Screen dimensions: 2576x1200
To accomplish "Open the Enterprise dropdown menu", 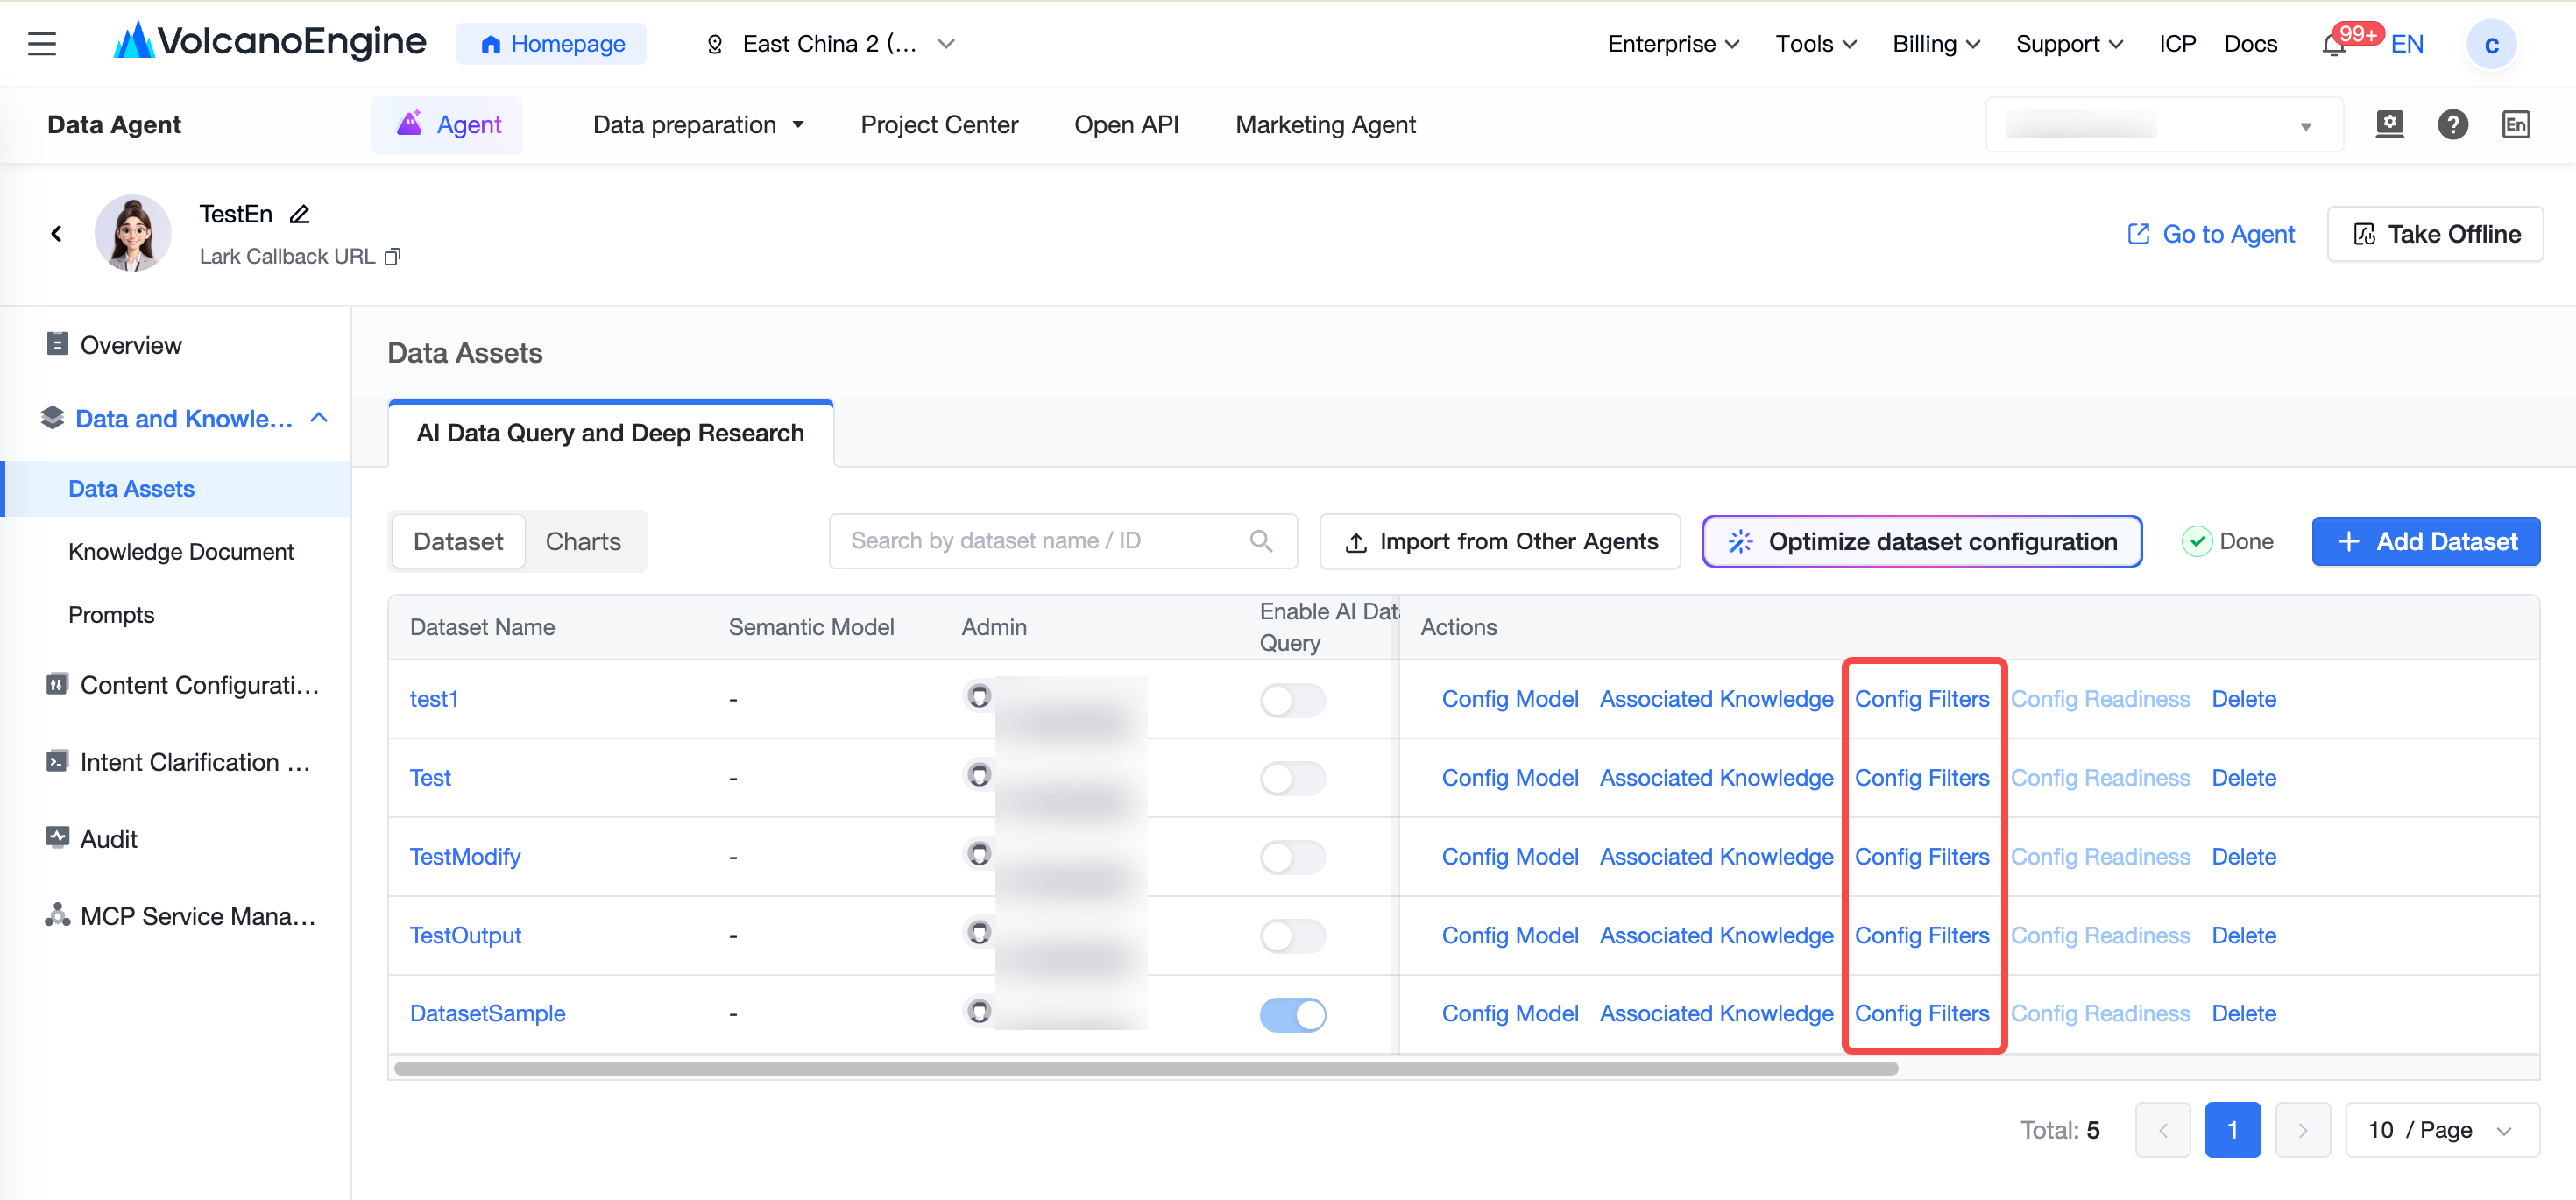I will [x=1673, y=44].
